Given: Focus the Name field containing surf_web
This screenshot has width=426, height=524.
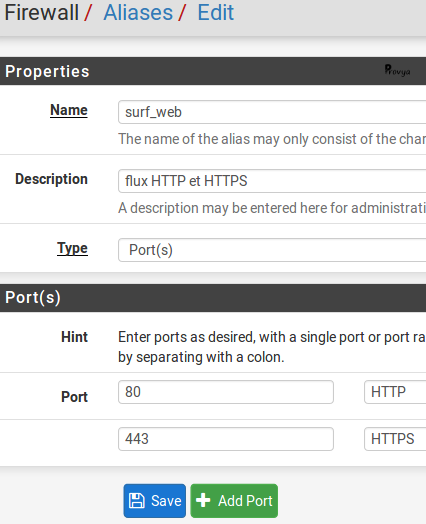Looking at the screenshot, I should click(272, 112).
